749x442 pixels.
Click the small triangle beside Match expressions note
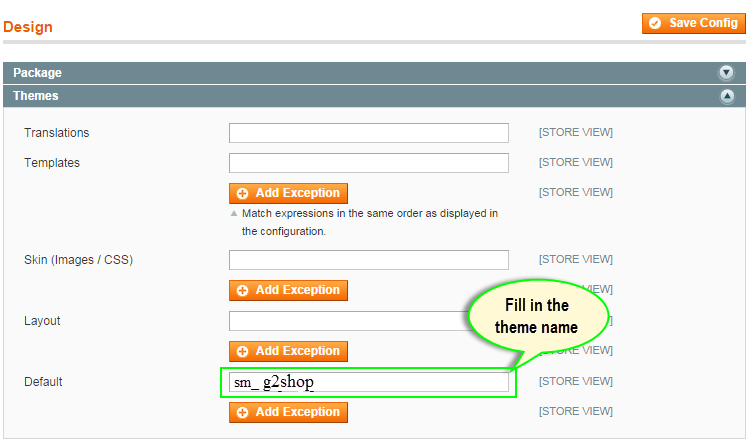tap(234, 214)
